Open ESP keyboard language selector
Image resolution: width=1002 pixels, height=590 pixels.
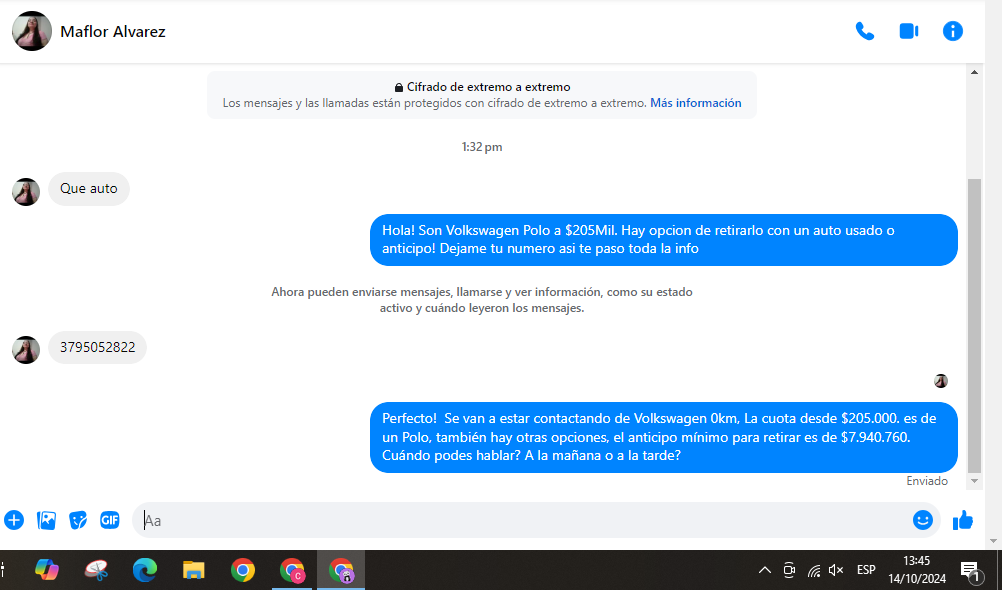[866, 570]
